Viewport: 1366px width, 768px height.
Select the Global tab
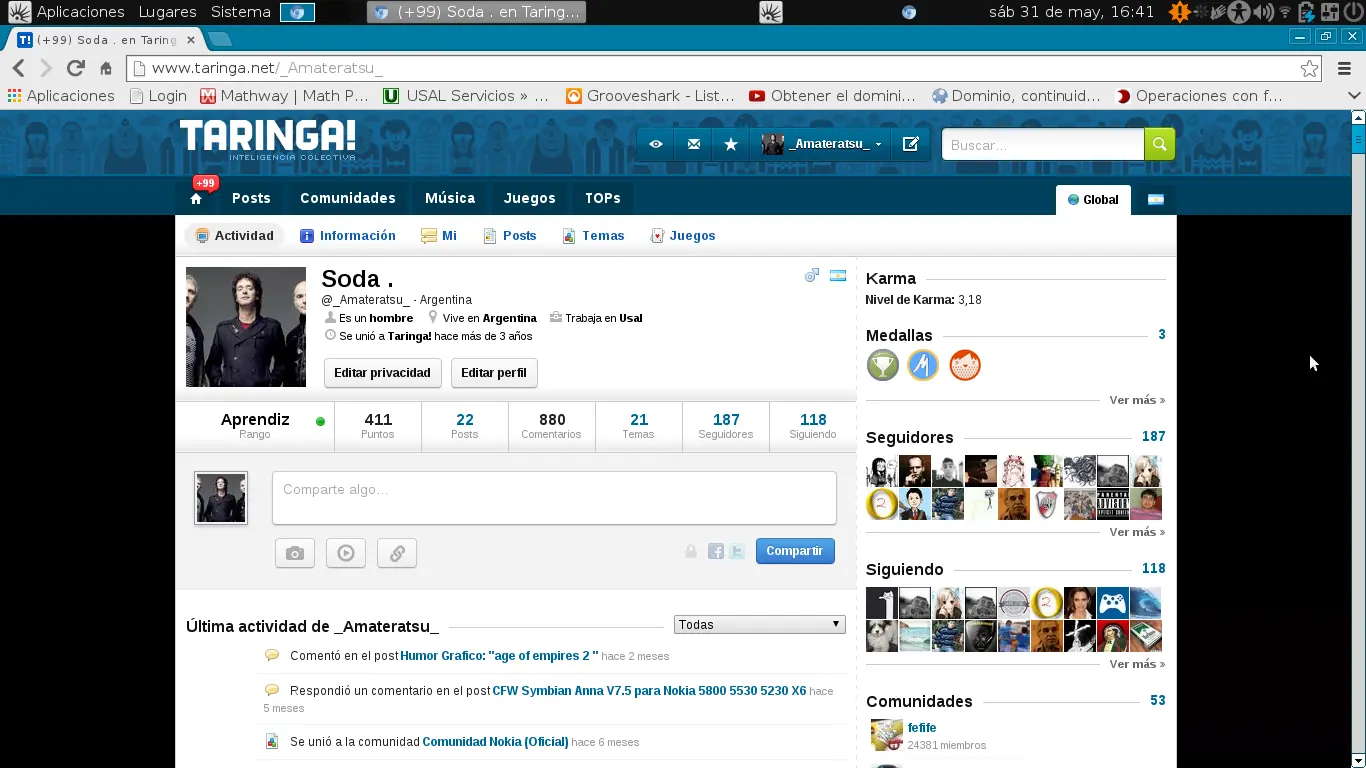coord(1093,199)
